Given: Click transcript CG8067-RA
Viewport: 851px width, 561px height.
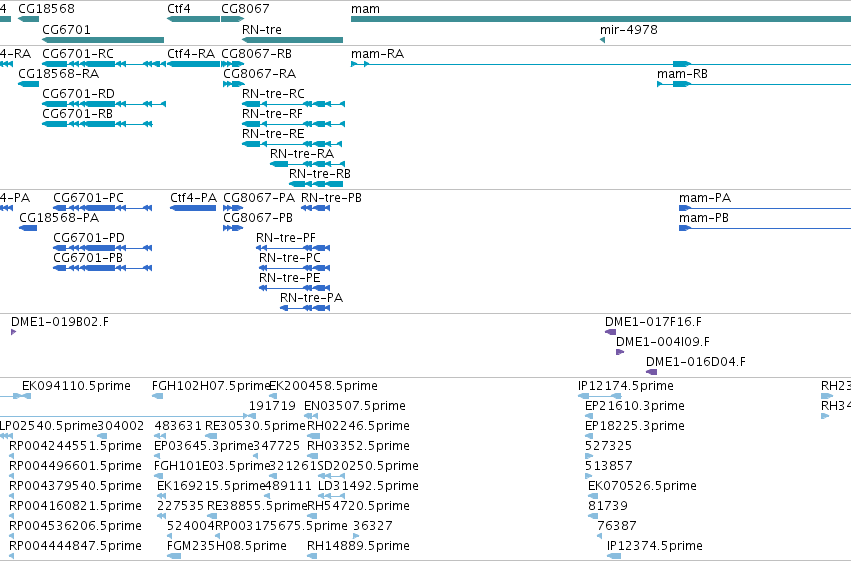Looking at the screenshot, I should [234, 84].
